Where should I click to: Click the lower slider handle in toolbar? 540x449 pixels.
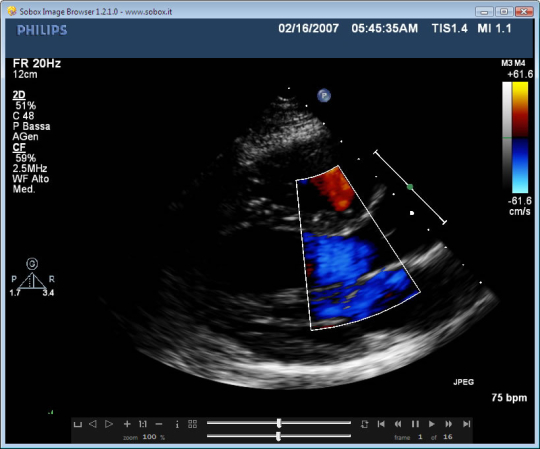[x=279, y=436]
